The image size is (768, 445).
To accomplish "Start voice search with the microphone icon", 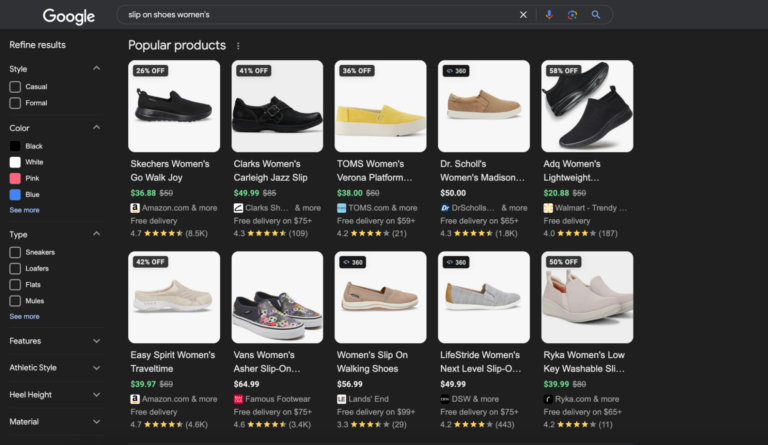I will coord(549,15).
